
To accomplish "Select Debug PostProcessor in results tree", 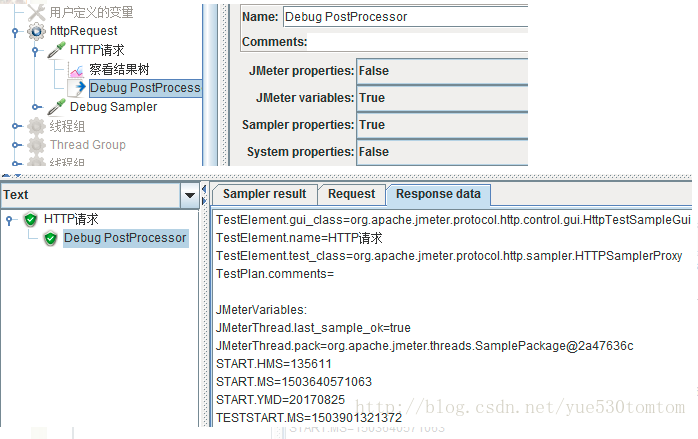I will 125,238.
